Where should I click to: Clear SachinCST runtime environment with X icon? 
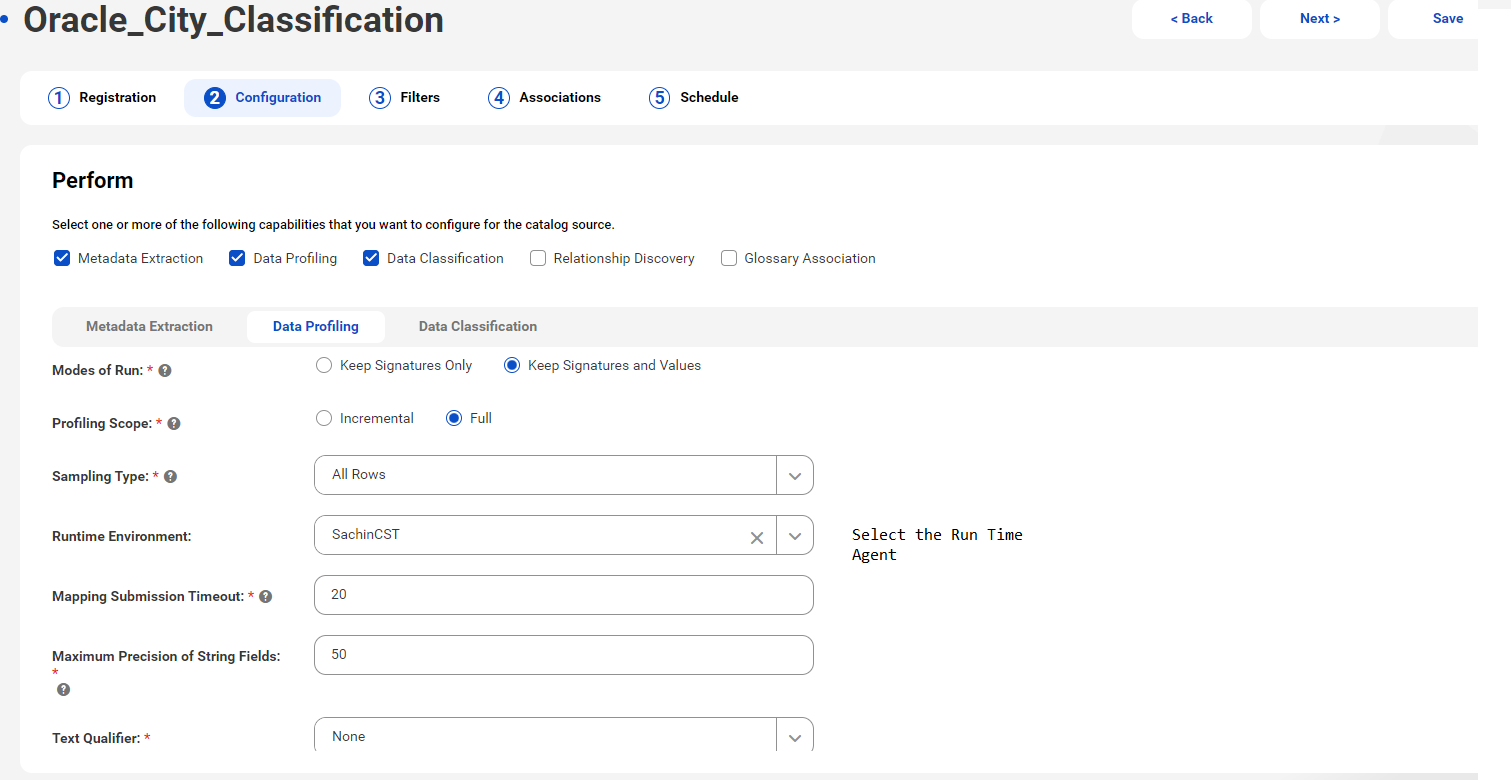click(757, 538)
